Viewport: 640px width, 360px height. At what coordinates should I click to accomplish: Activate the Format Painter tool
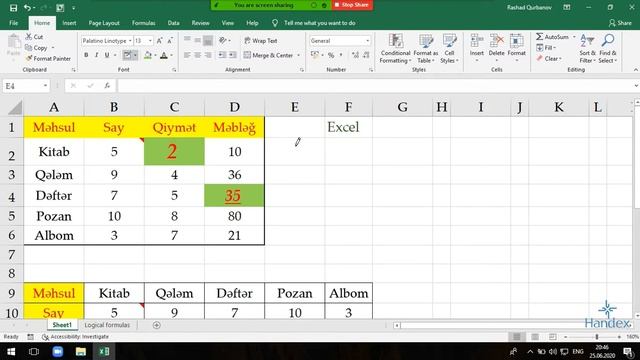pyautogui.click(x=48, y=58)
